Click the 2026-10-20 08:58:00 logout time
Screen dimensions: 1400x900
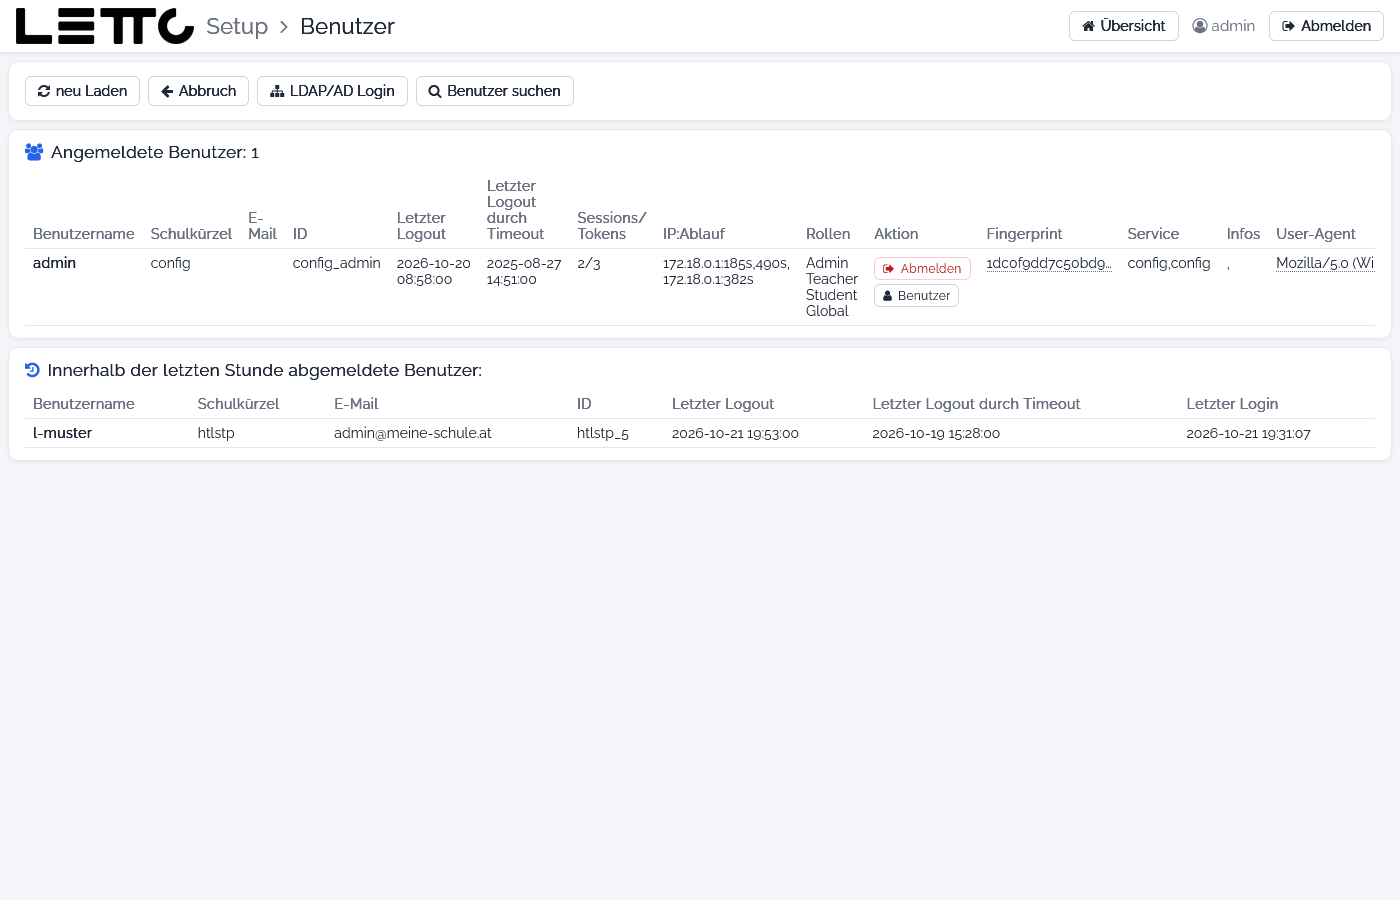[x=433, y=271]
